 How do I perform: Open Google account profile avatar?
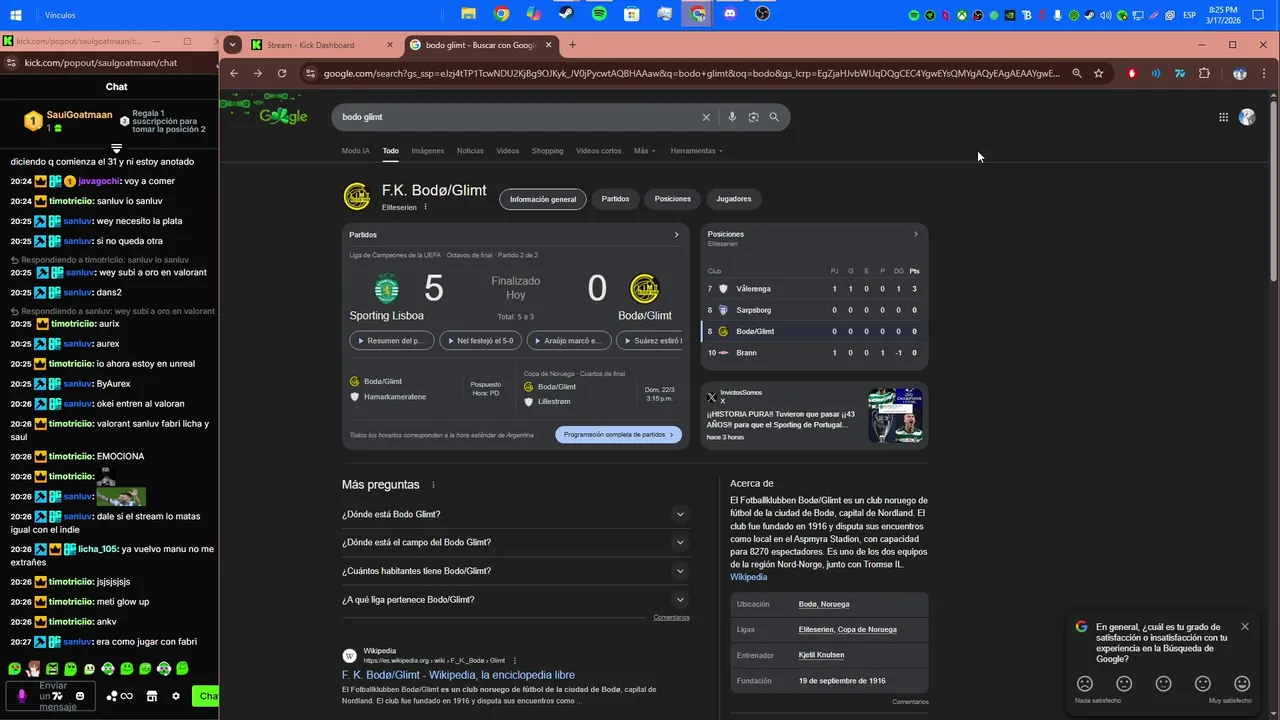click(1247, 117)
